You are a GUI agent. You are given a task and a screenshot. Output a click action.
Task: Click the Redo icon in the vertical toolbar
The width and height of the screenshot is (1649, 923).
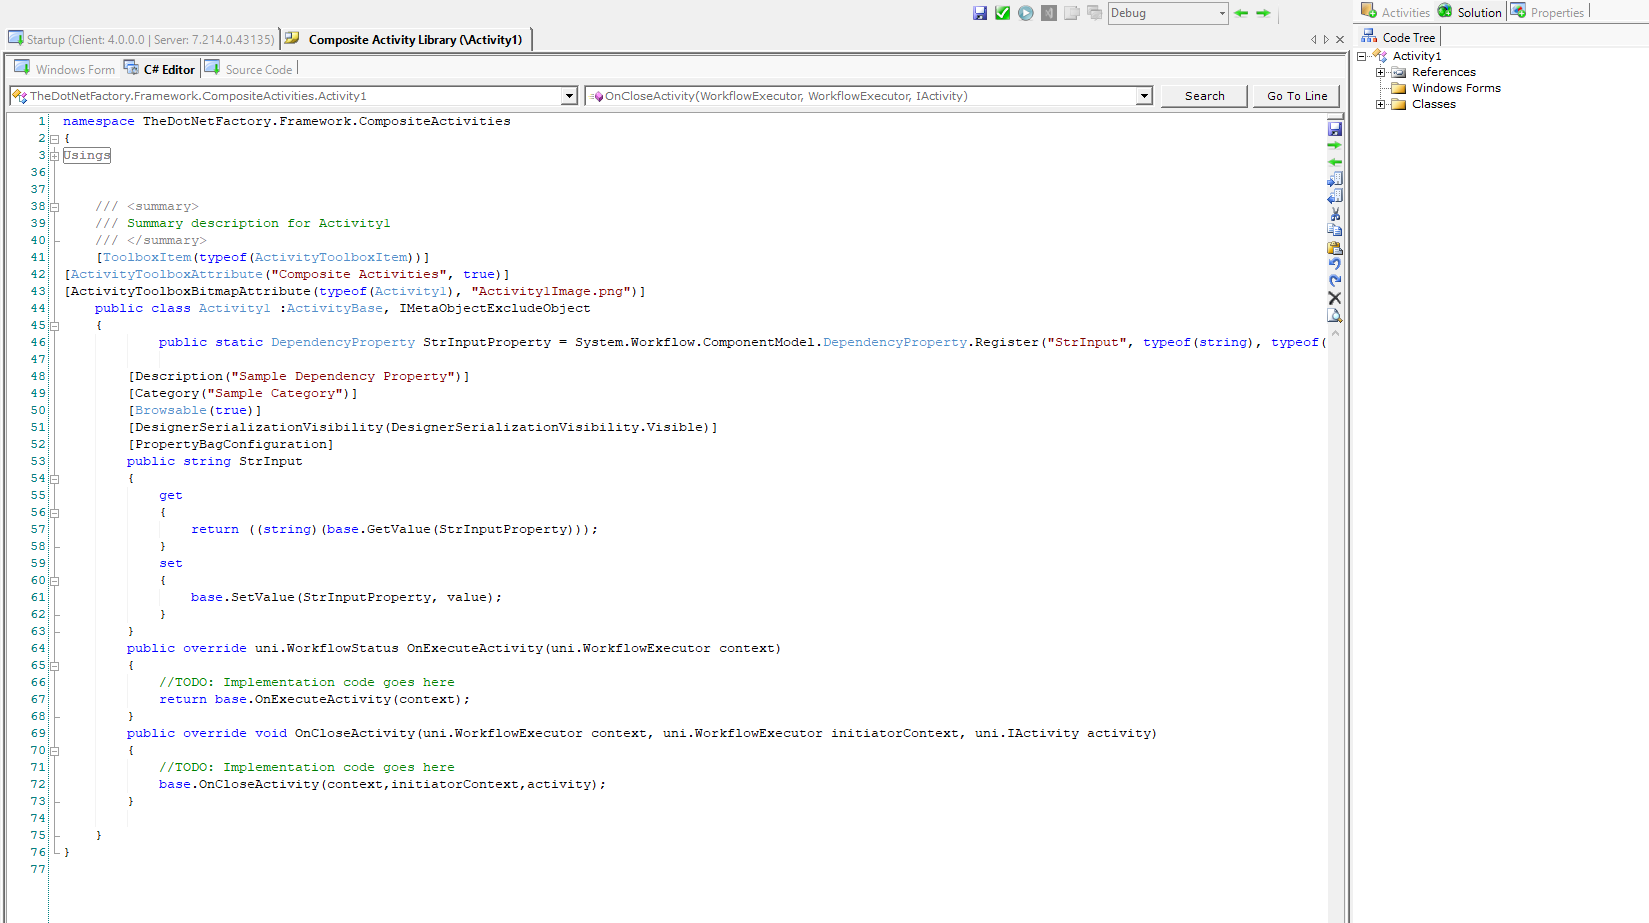[1335, 281]
